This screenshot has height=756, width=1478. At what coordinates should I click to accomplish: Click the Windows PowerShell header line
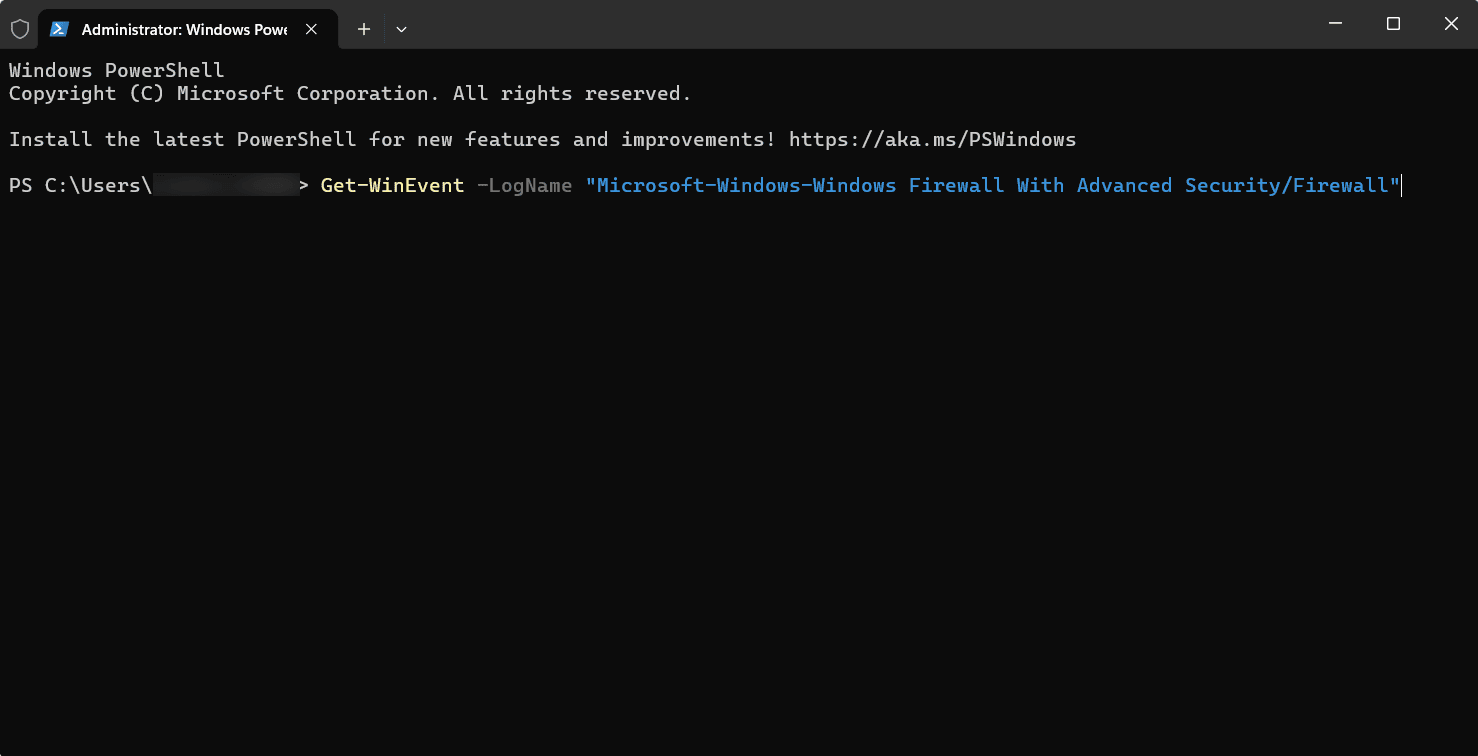pos(115,70)
